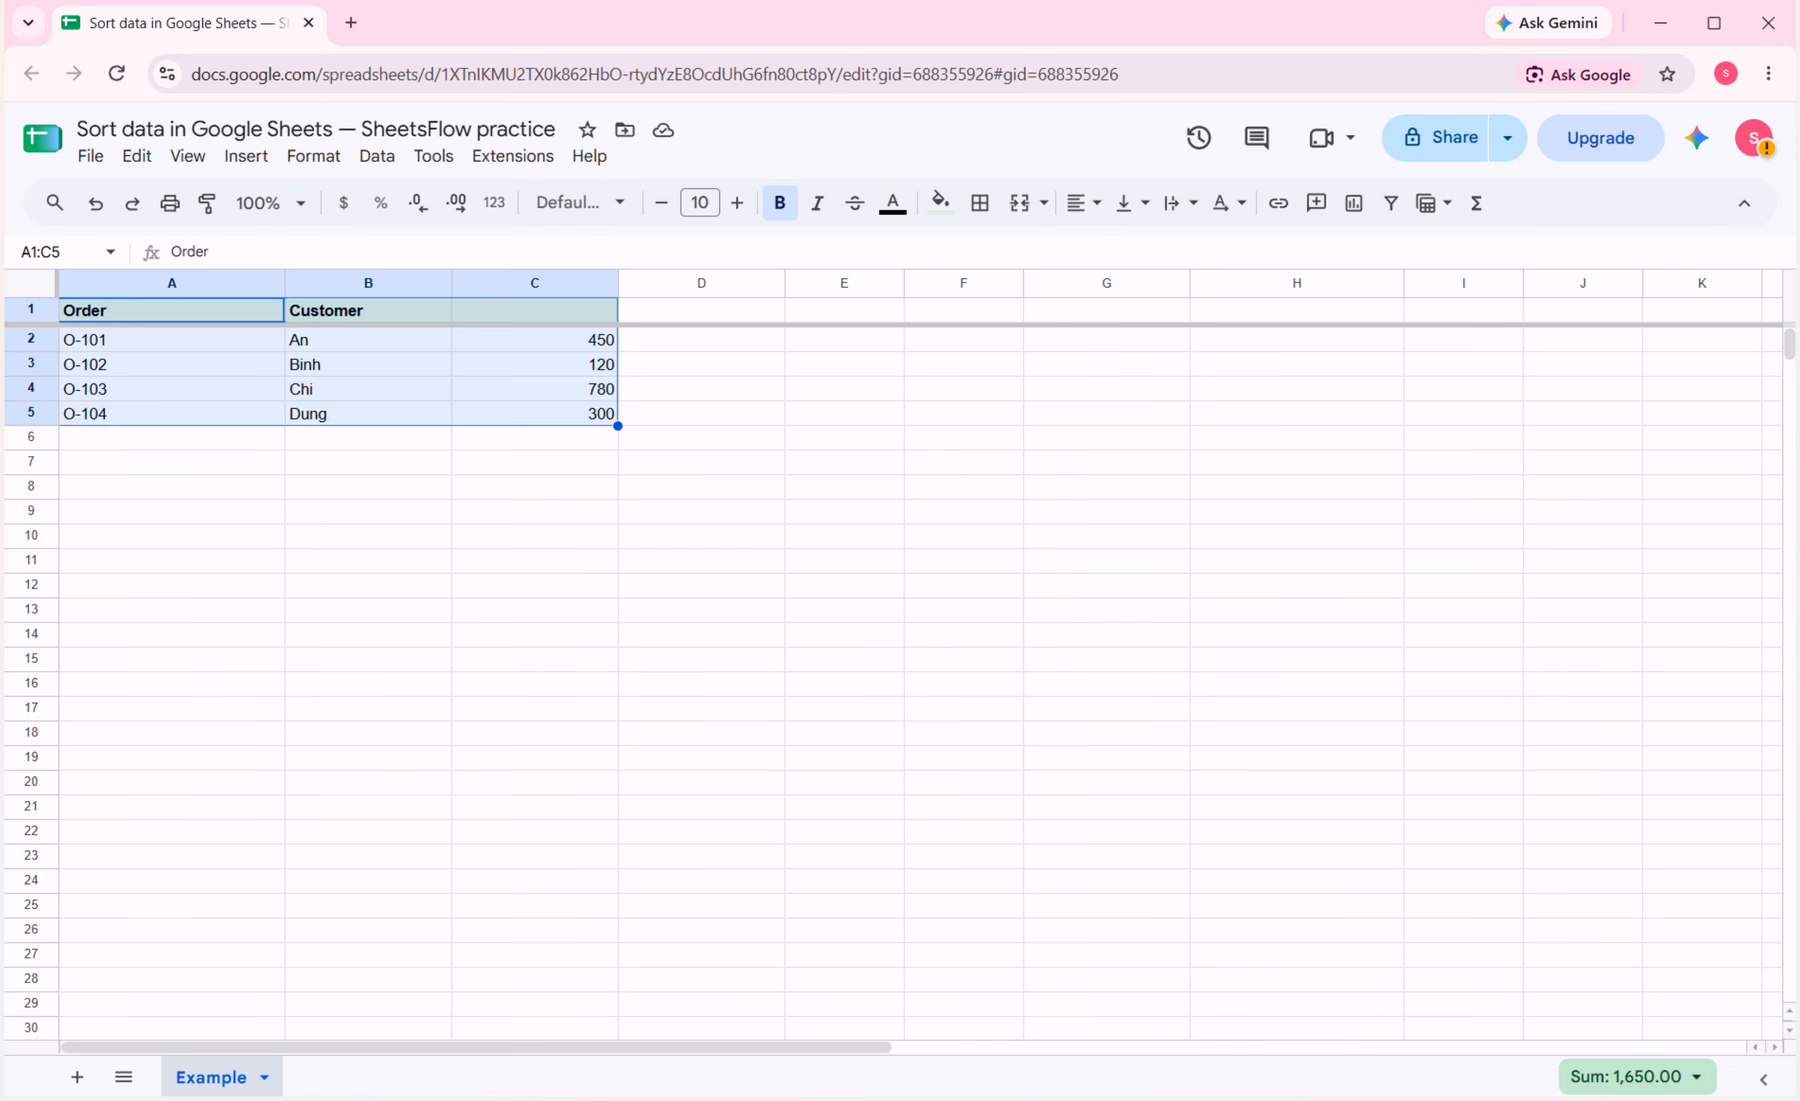This screenshot has width=1800, height=1101.
Task: Click the Upgrade button
Action: click(1600, 138)
